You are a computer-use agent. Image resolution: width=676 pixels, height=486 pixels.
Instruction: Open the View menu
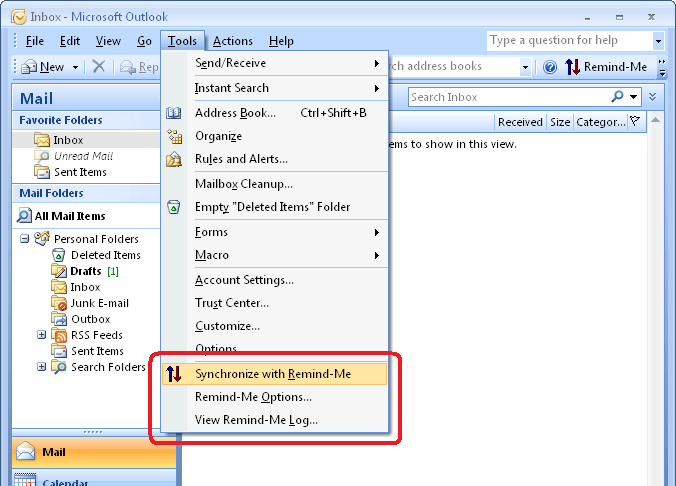[x=108, y=41]
